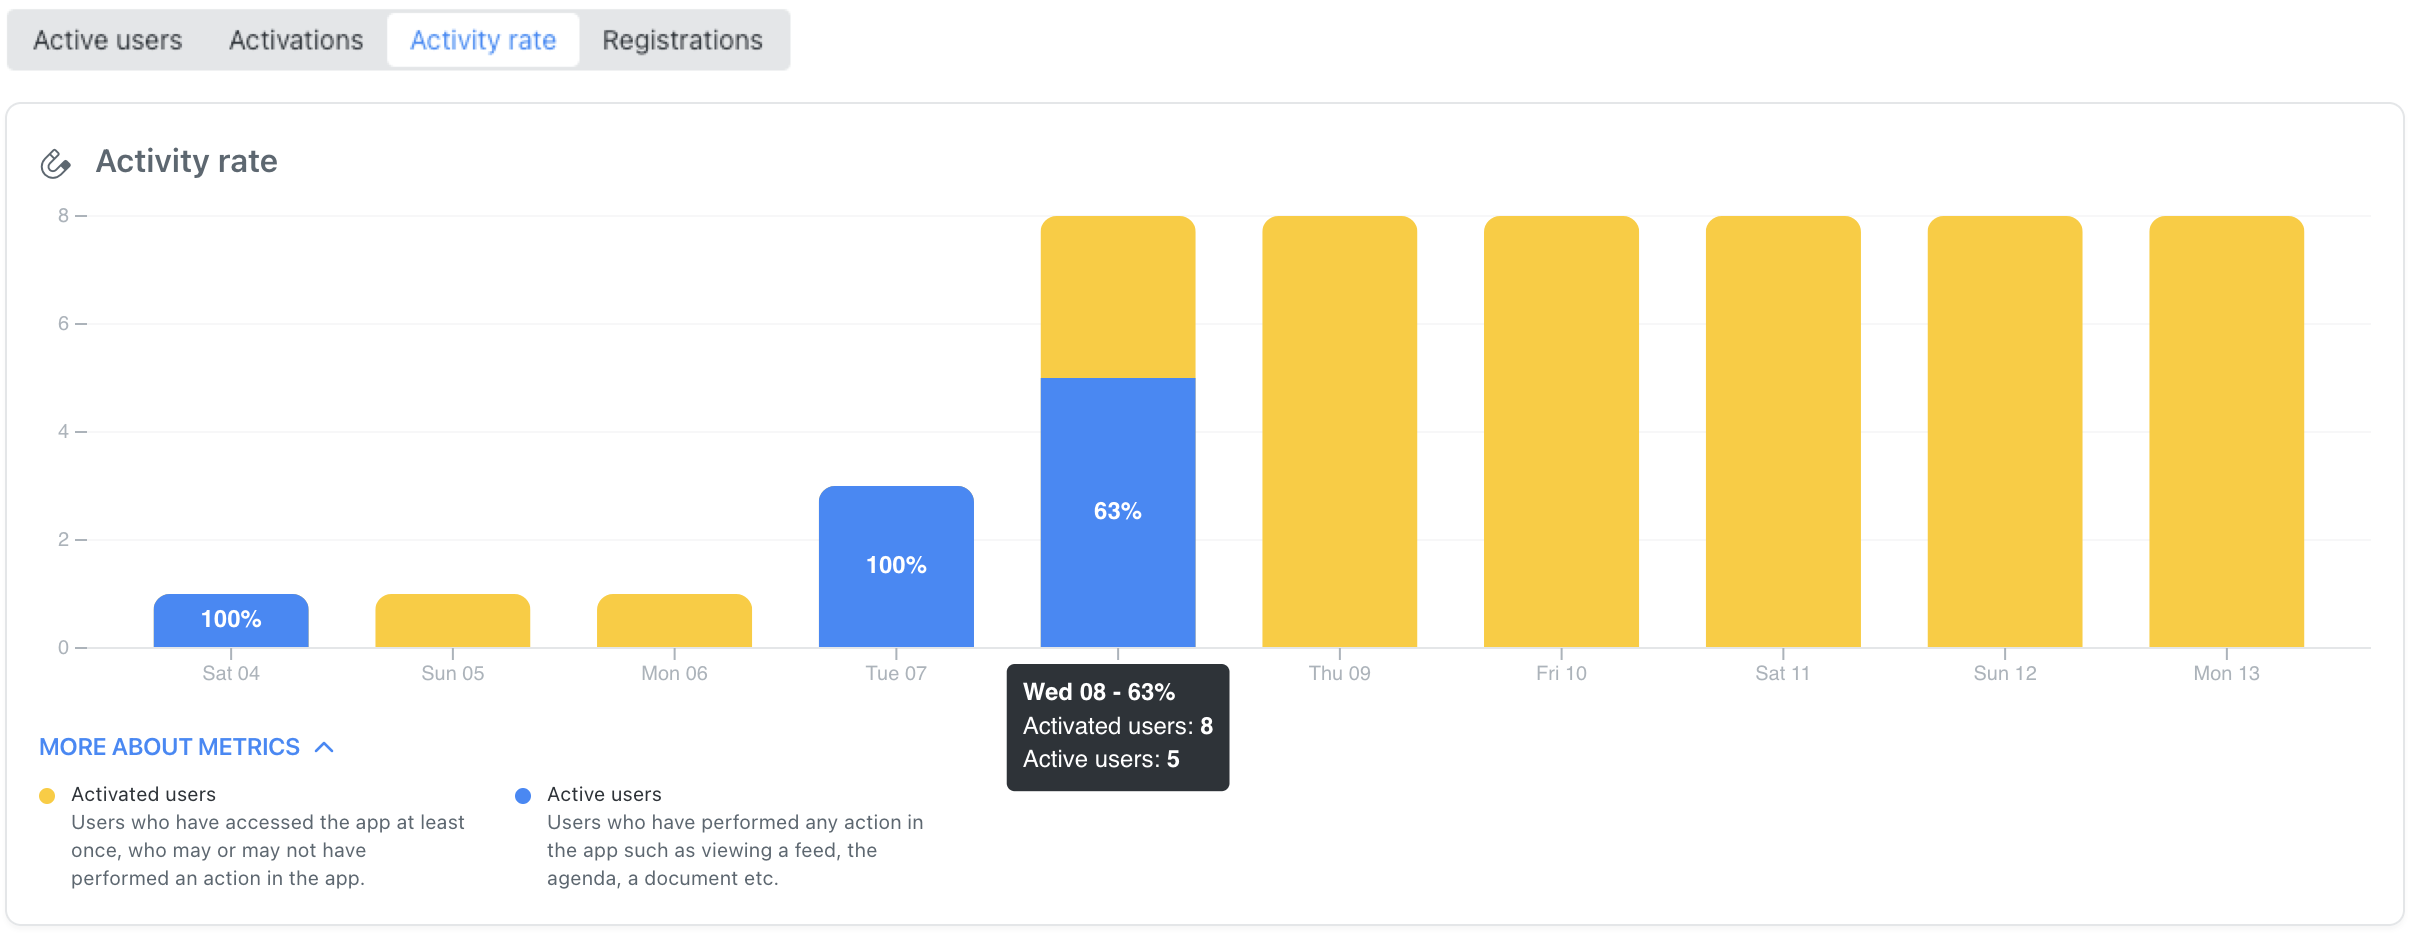Click the yellow bar for Thu 09

(x=1340, y=430)
